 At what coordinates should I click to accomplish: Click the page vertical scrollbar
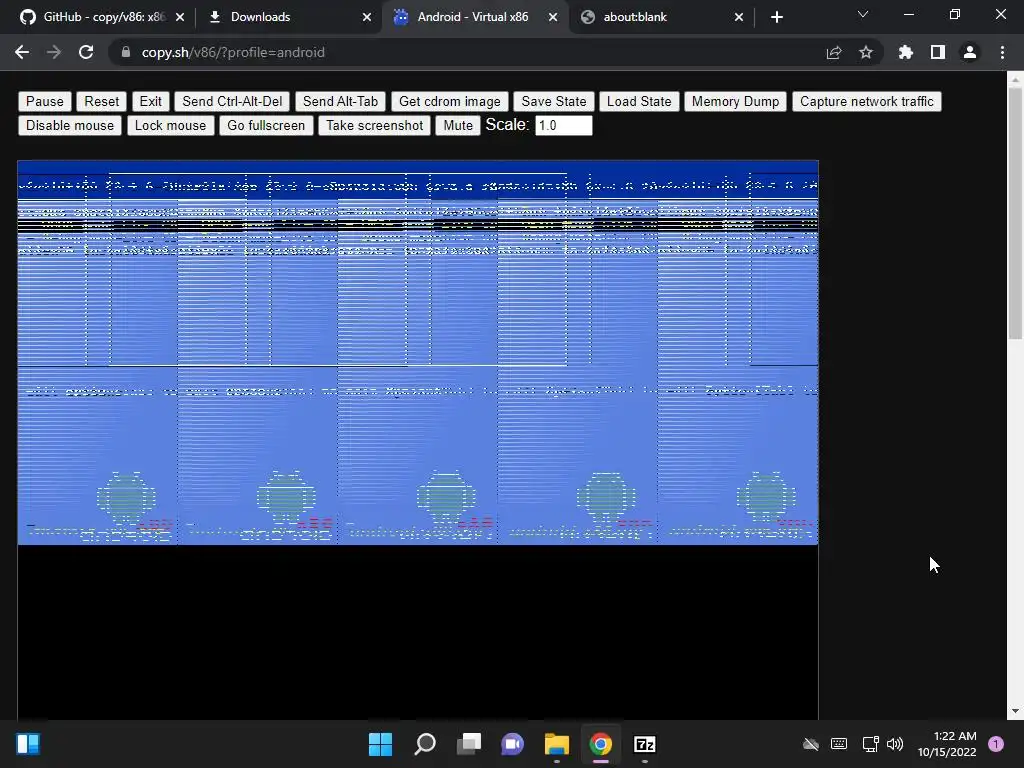(x=1015, y=212)
